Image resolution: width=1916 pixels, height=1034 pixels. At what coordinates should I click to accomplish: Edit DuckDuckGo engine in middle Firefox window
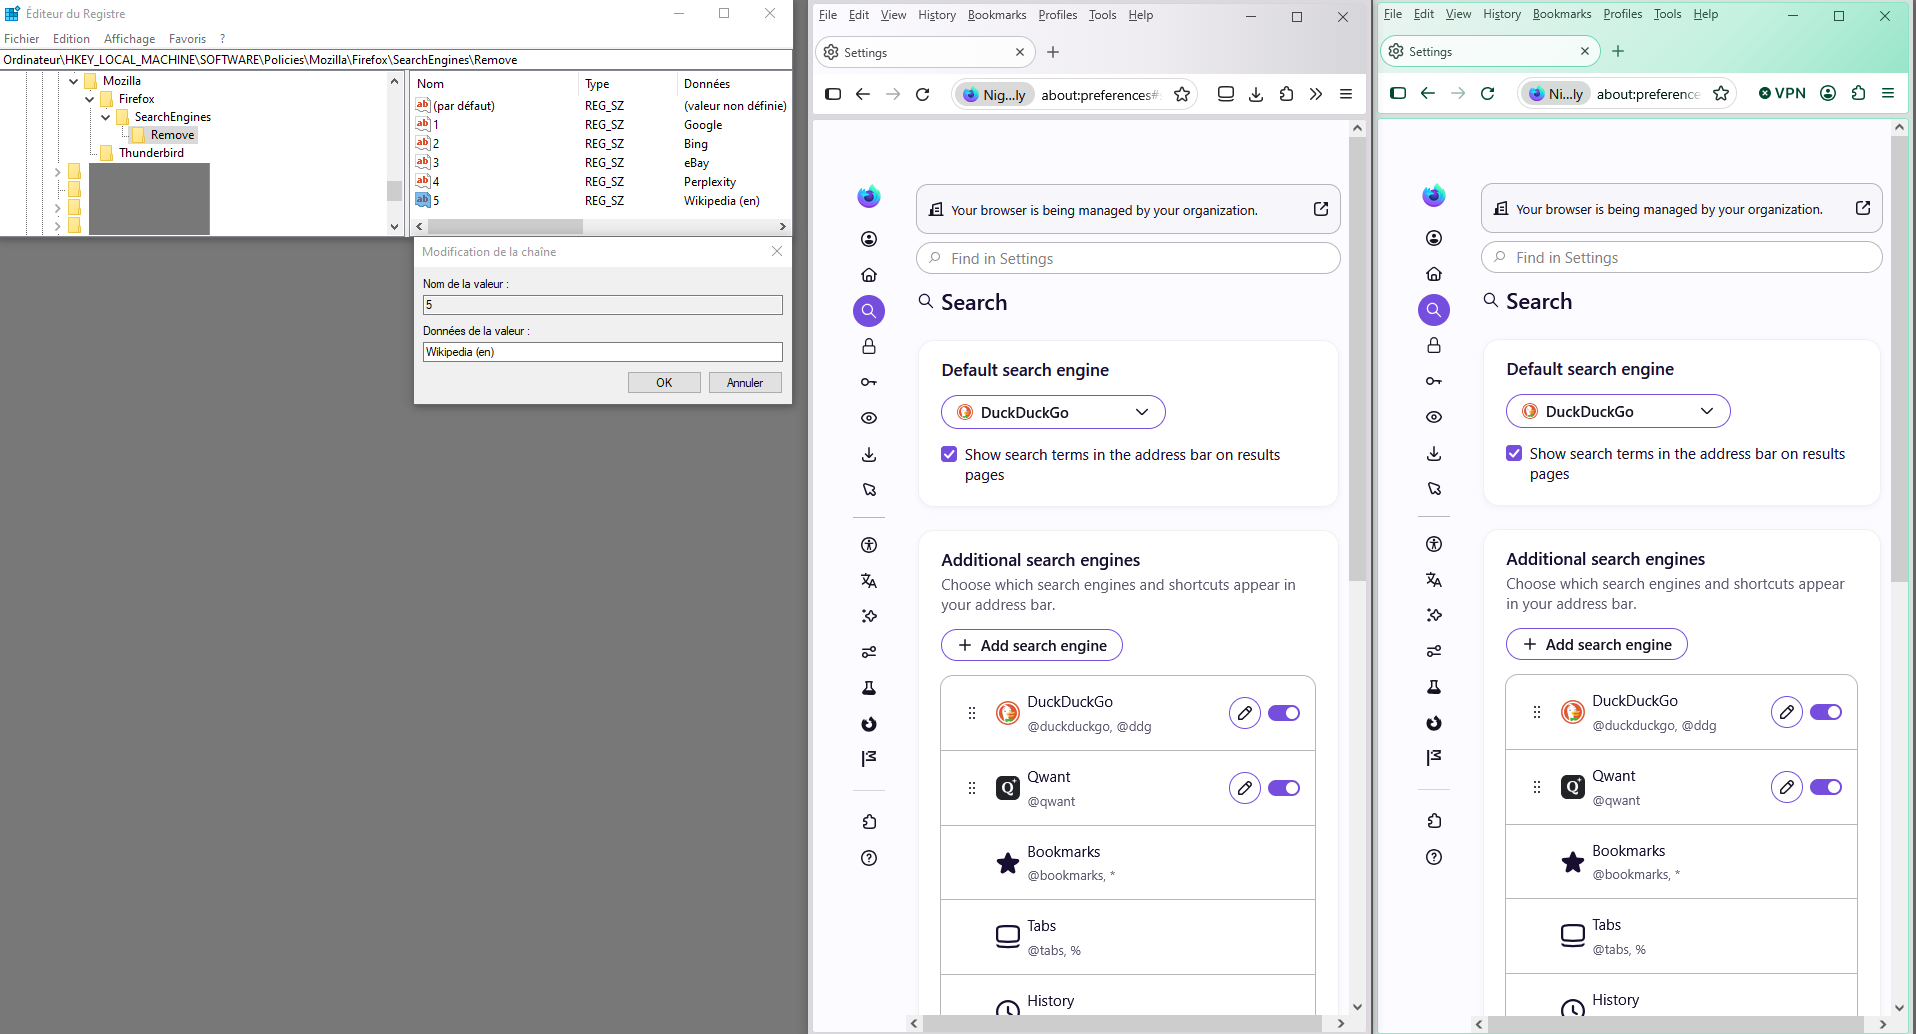pos(1245,713)
